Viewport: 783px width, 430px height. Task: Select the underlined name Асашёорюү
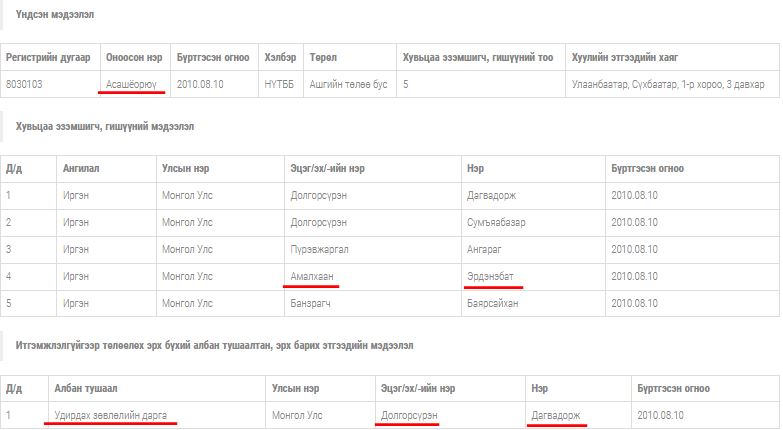point(131,85)
